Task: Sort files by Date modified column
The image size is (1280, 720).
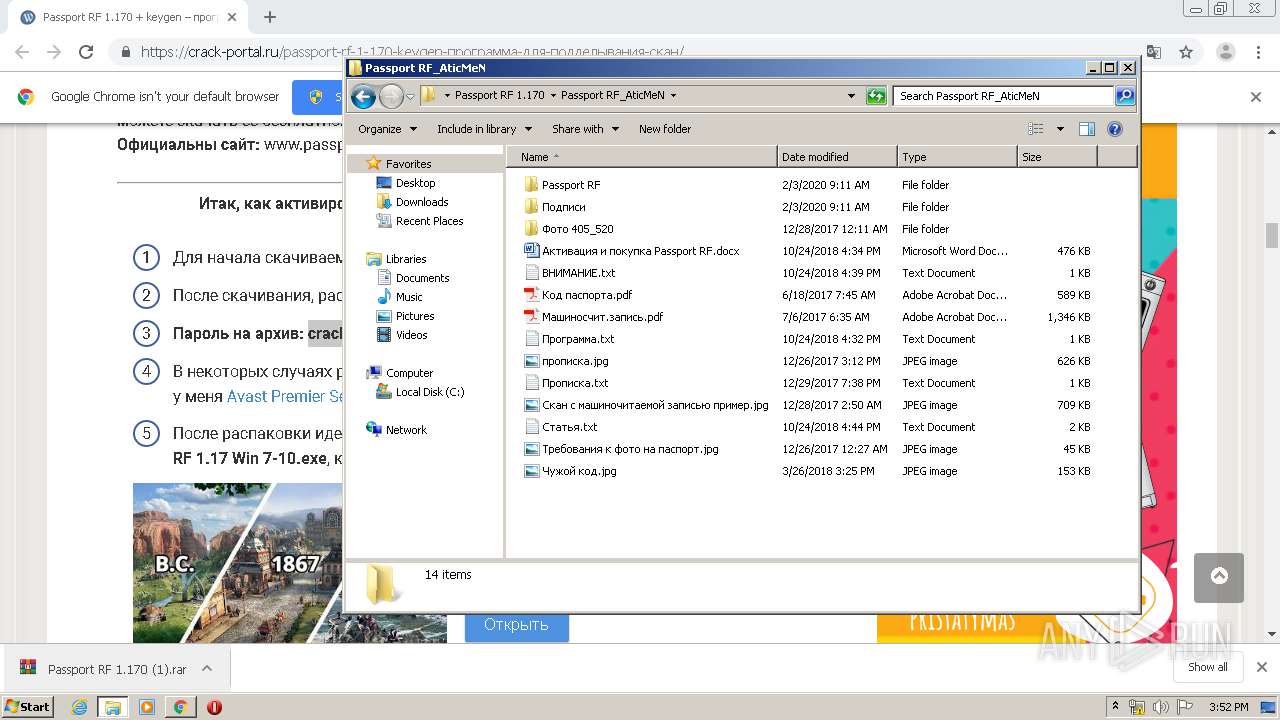Action: [837, 157]
